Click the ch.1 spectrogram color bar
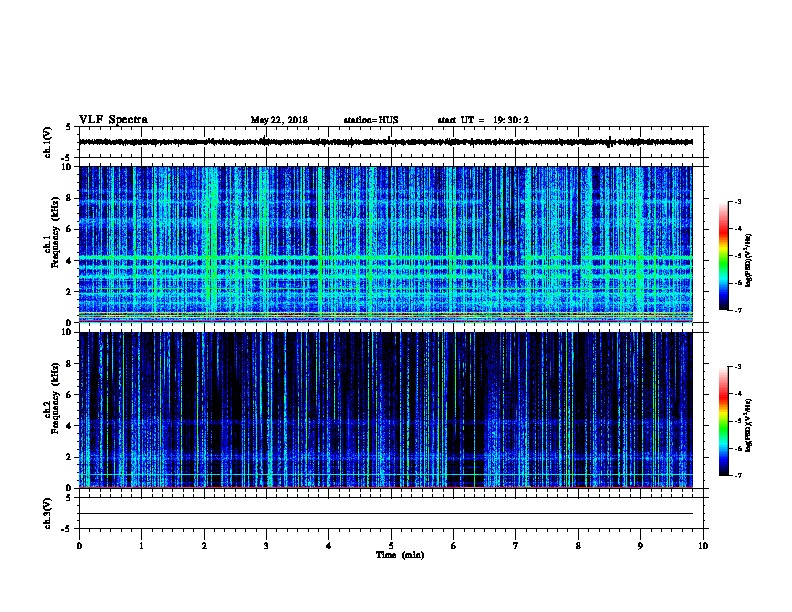This screenshot has height=612, width=792. 723,256
